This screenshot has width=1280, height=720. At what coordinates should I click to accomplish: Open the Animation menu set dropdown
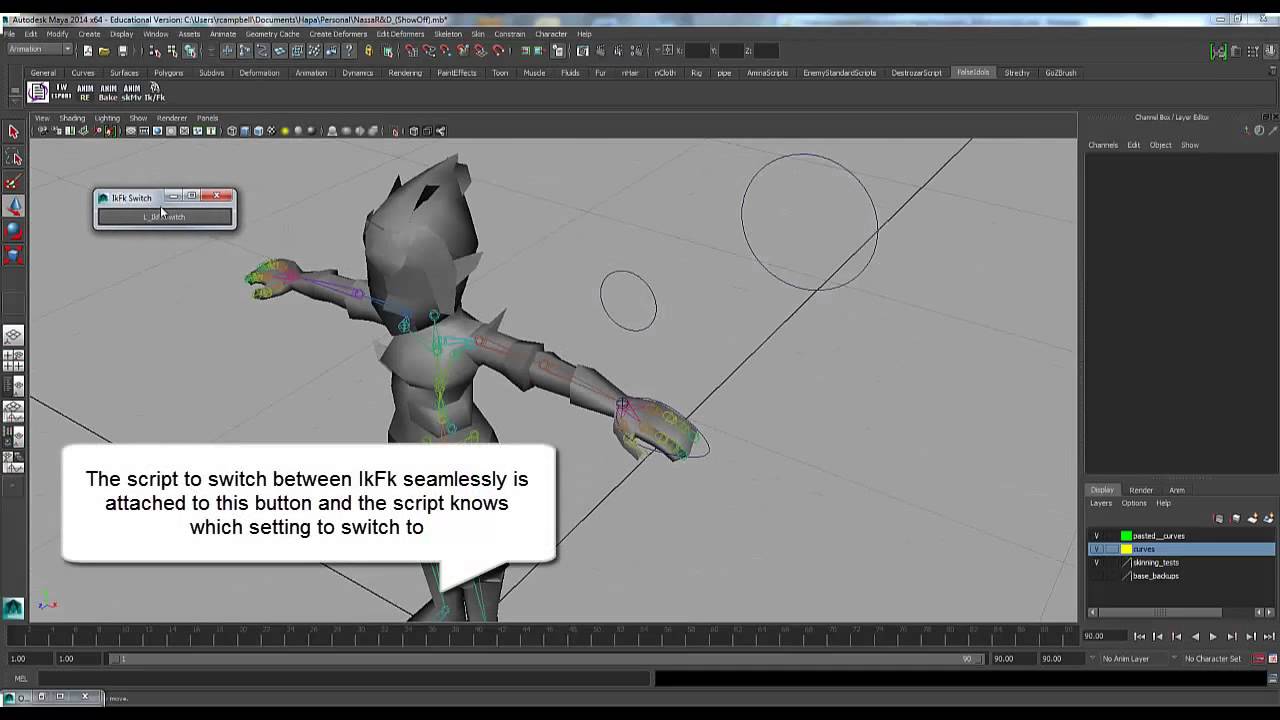click(40, 50)
